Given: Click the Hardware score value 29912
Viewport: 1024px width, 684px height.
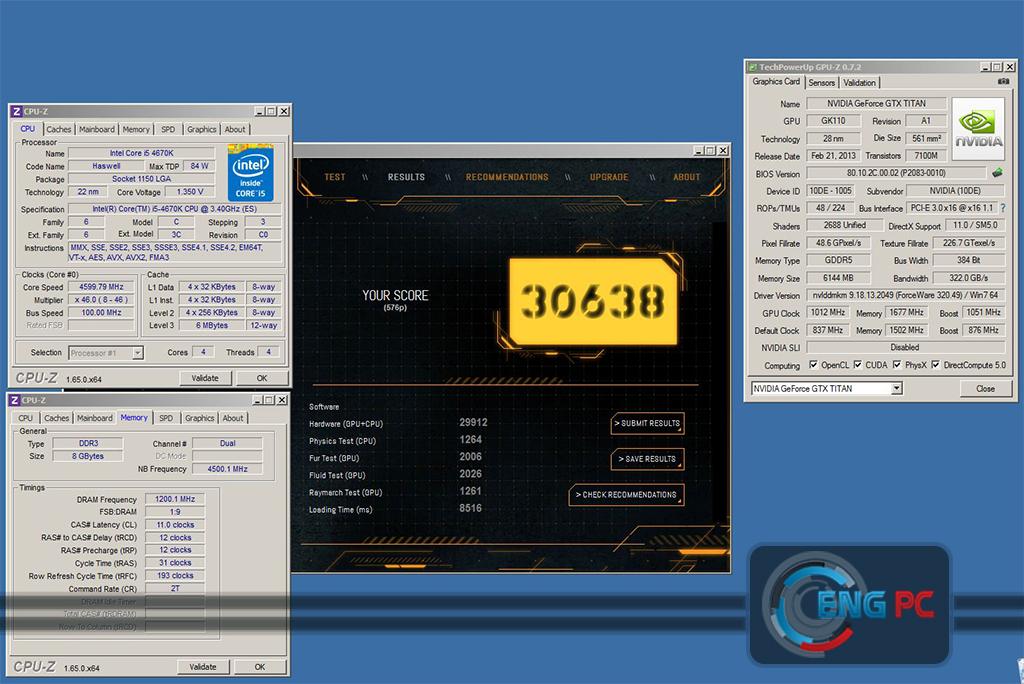Looking at the screenshot, I should click(x=473, y=423).
